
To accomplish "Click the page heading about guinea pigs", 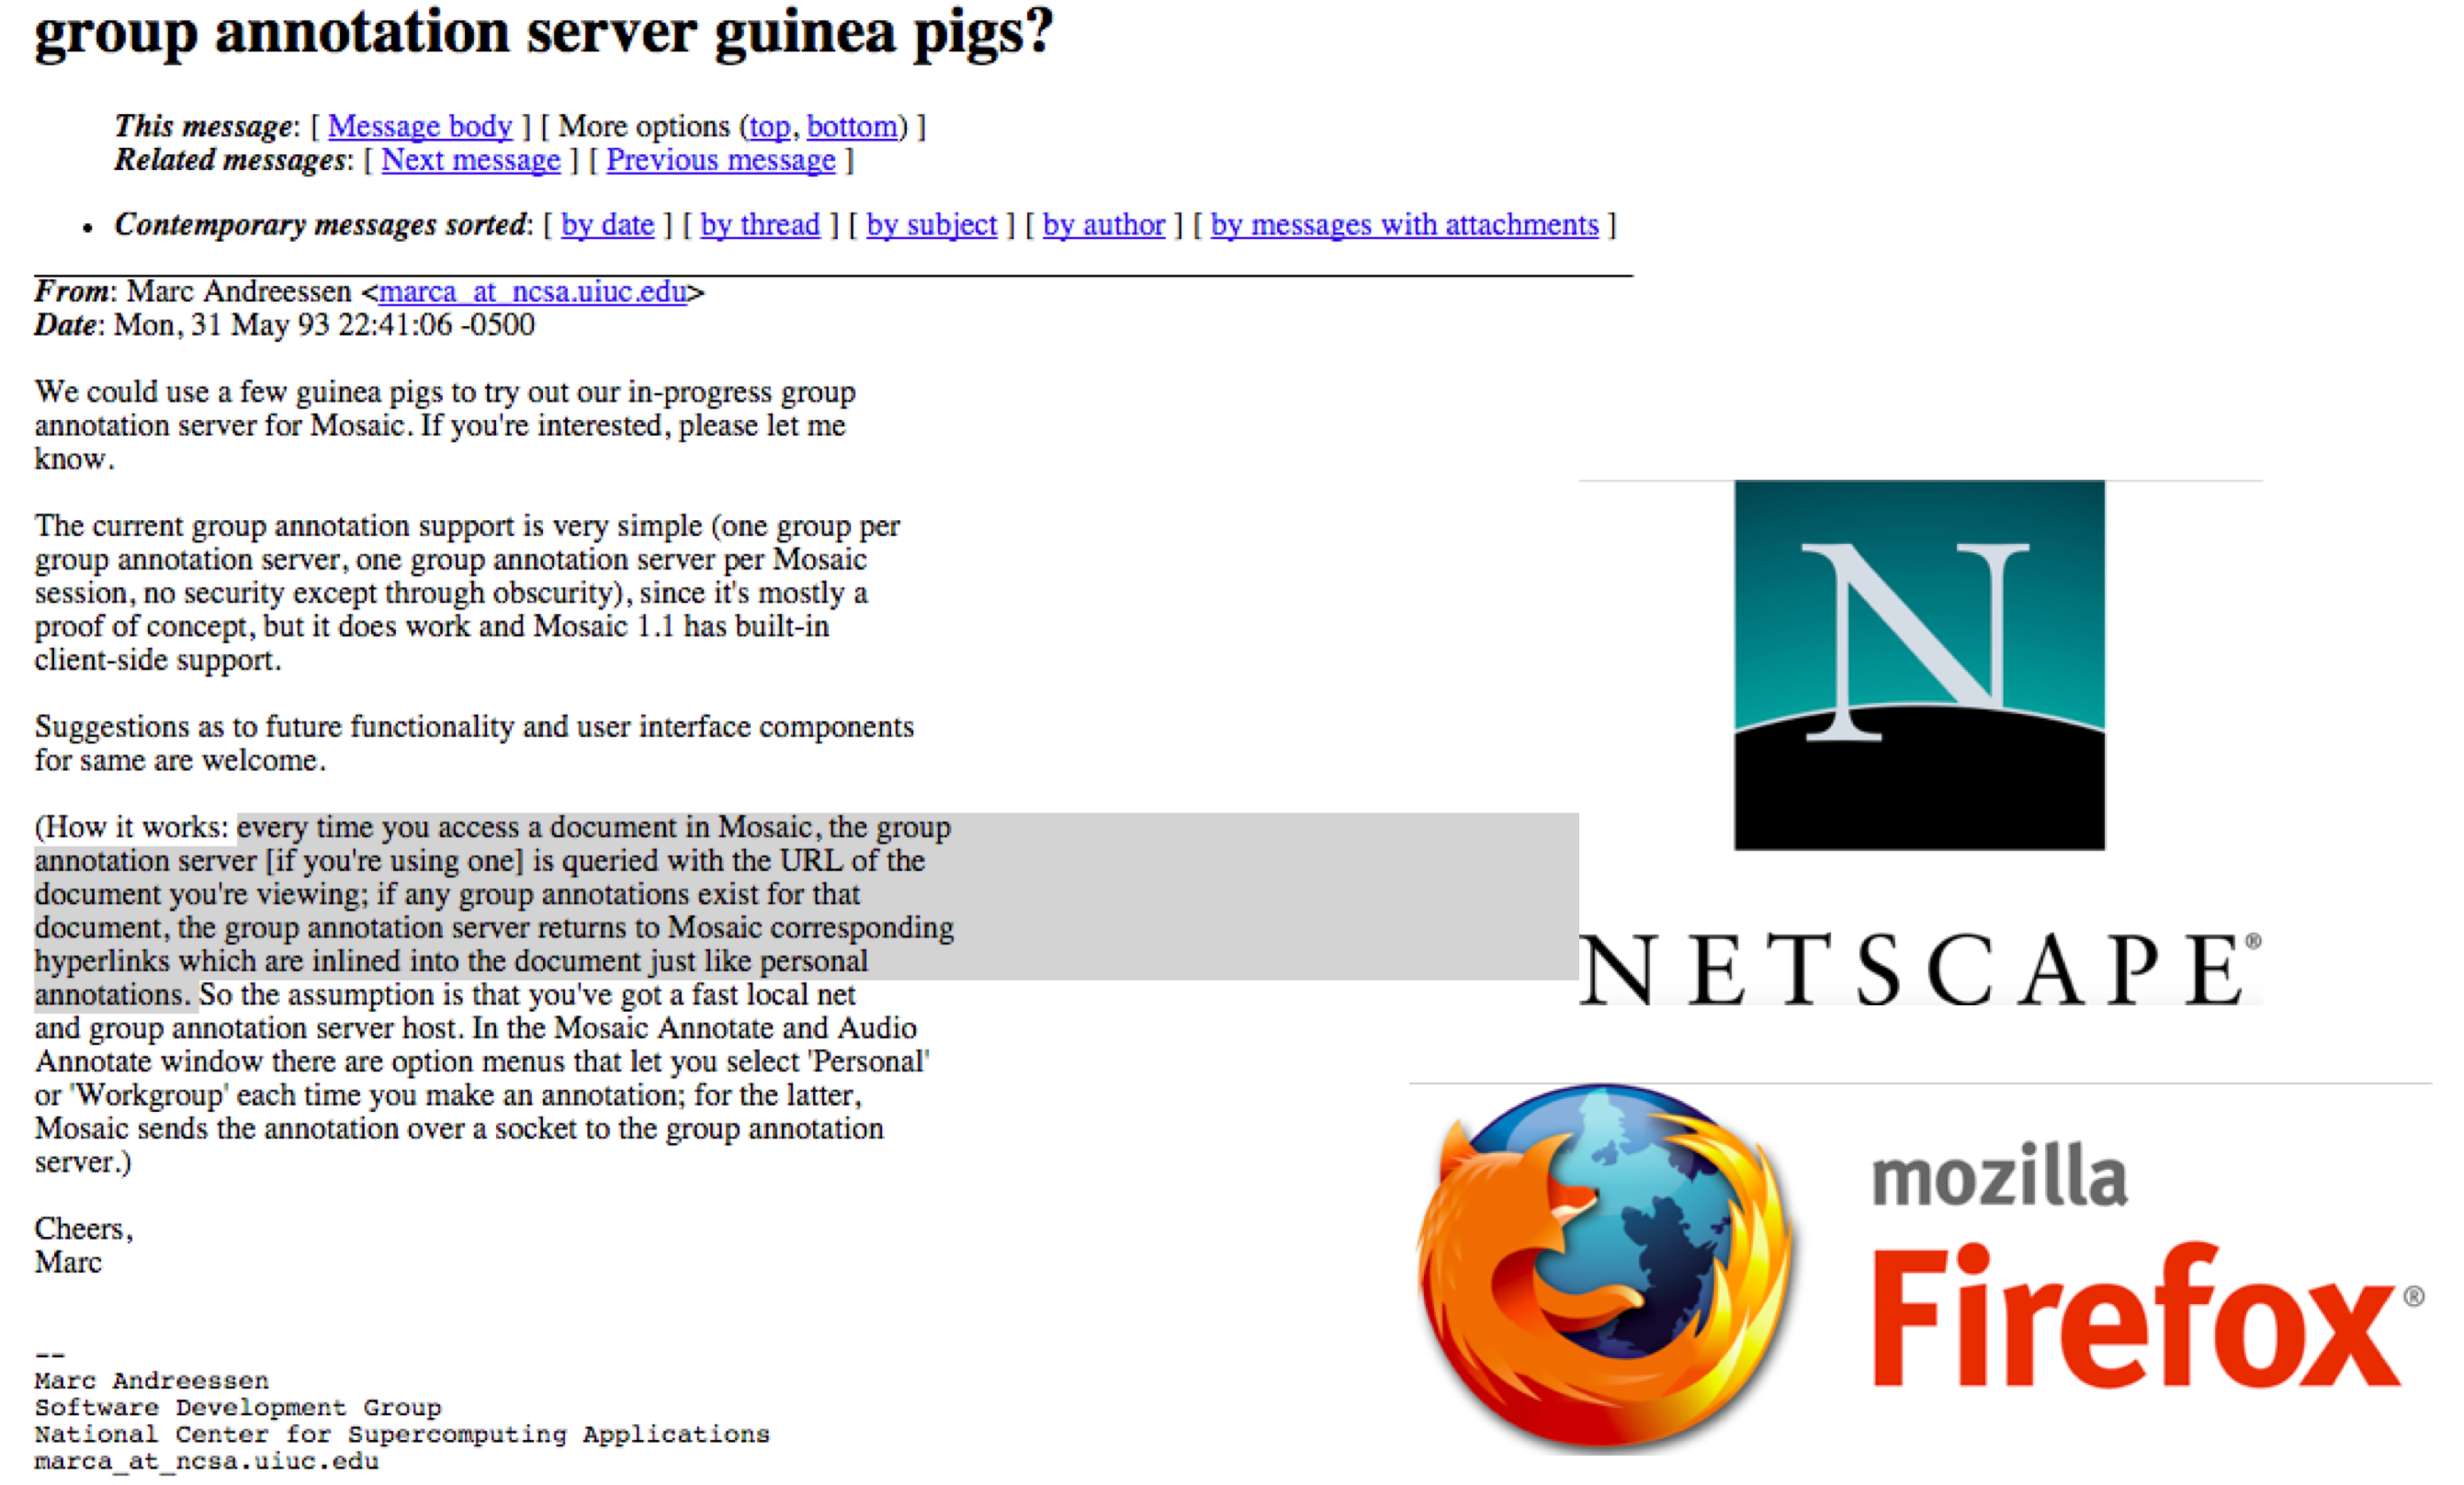I will [544, 32].
